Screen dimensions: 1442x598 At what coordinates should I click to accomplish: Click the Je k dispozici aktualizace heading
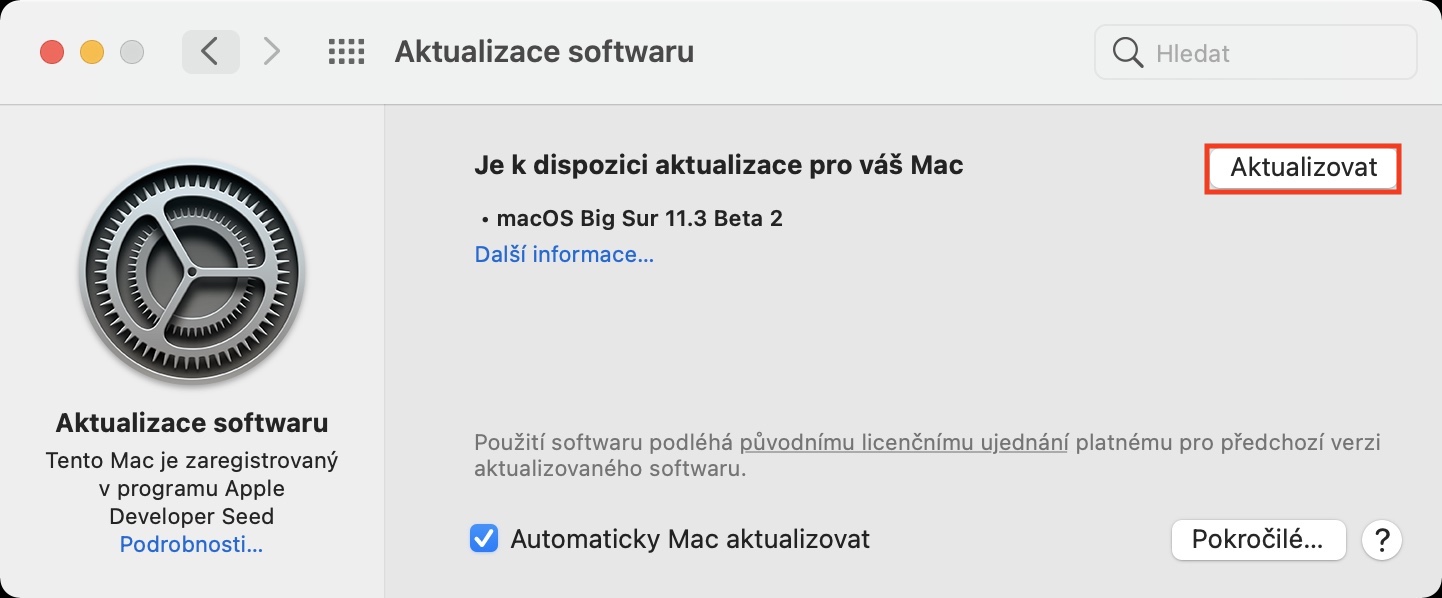point(718,165)
